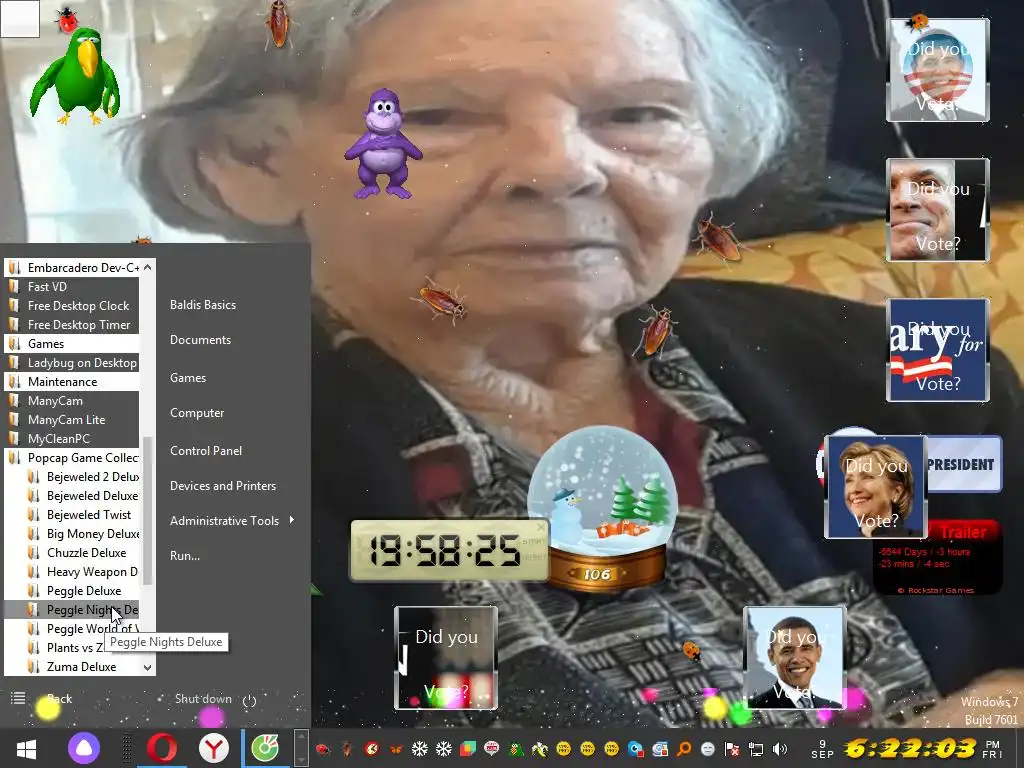Click the green Christmas tree tray icon
1024x768 pixels.
pos(516,749)
